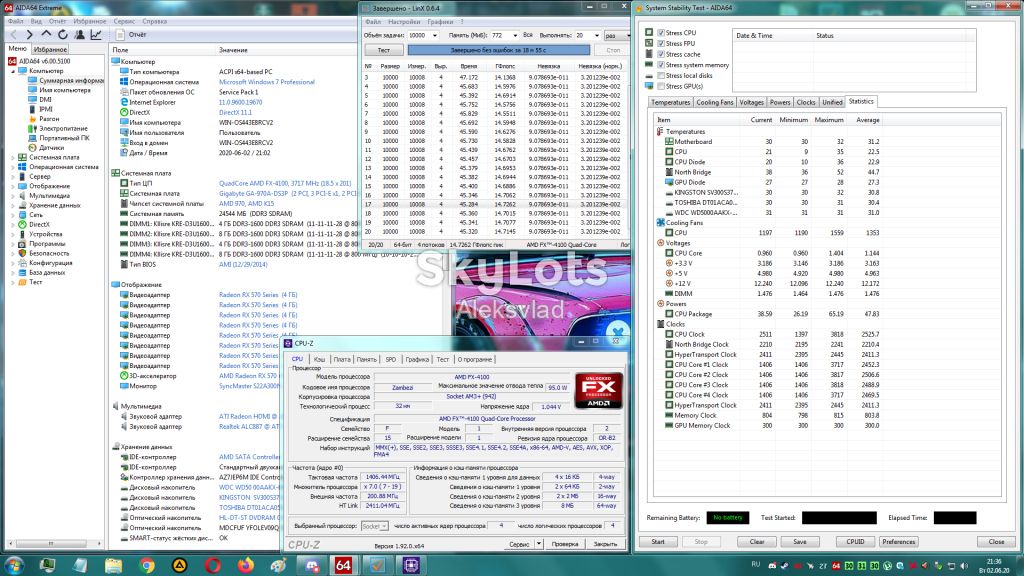Image resolution: width=1024 pixels, height=576 pixels.
Task: Click the Отчёт report icon in AIDA64 toolbar
Action: (120, 35)
